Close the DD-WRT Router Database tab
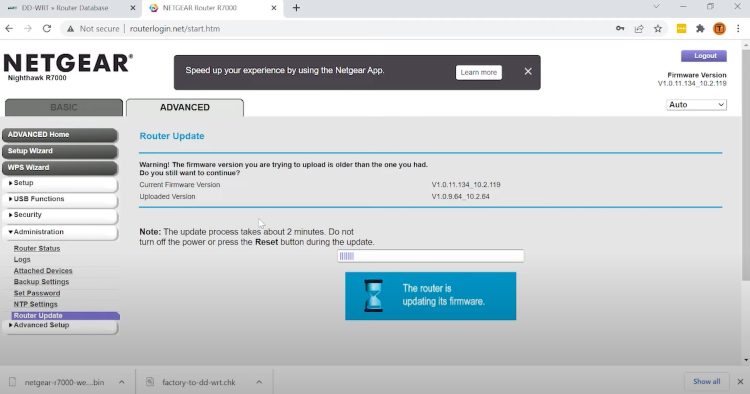This screenshot has height=394, width=750. [x=133, y=8]
